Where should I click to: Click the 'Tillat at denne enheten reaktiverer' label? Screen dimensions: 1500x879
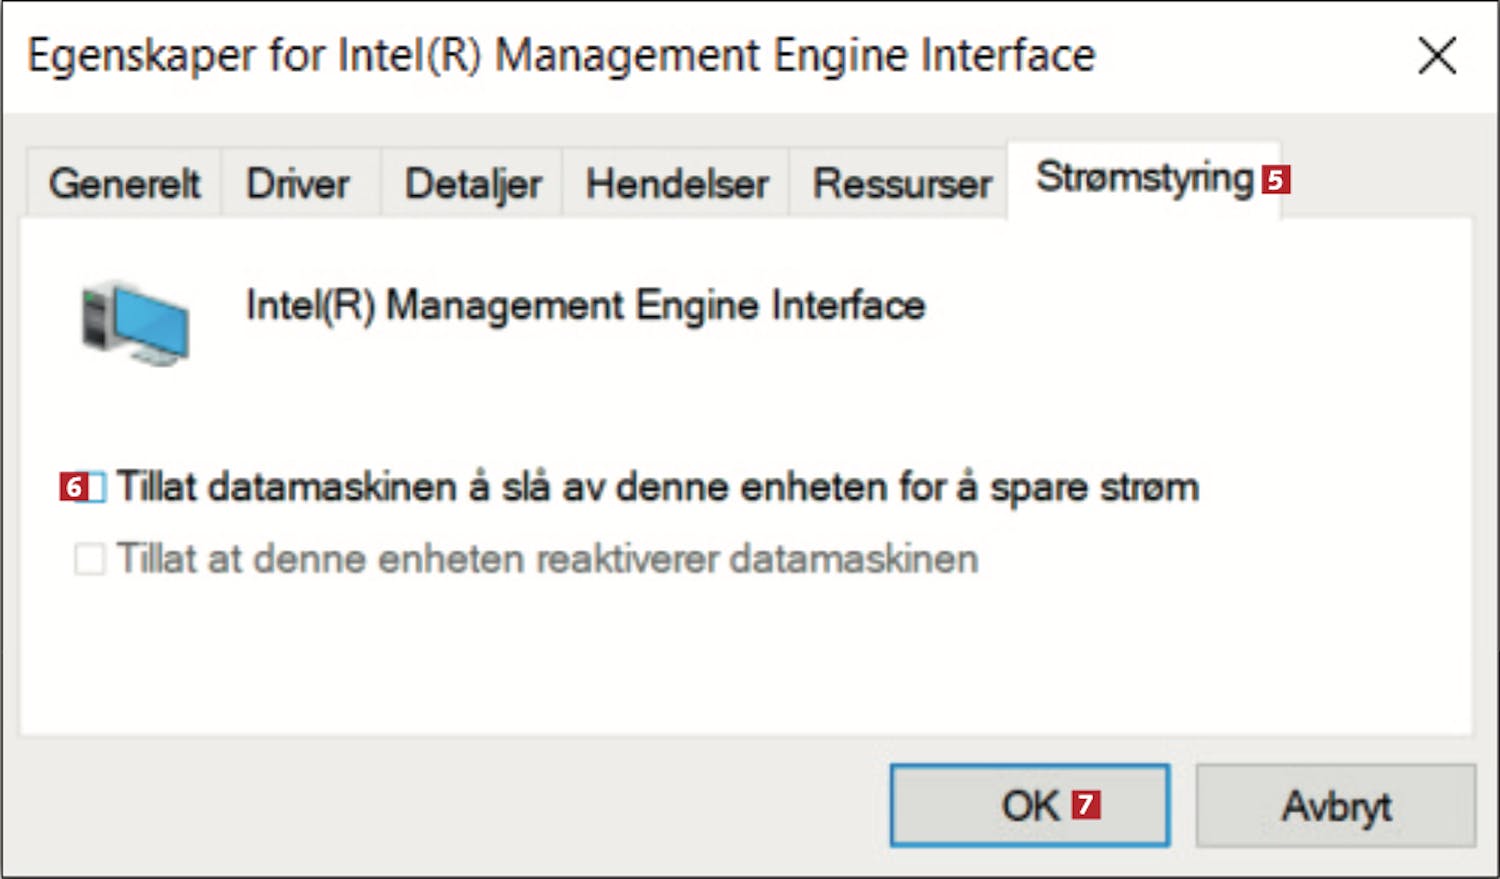point(547,559)
